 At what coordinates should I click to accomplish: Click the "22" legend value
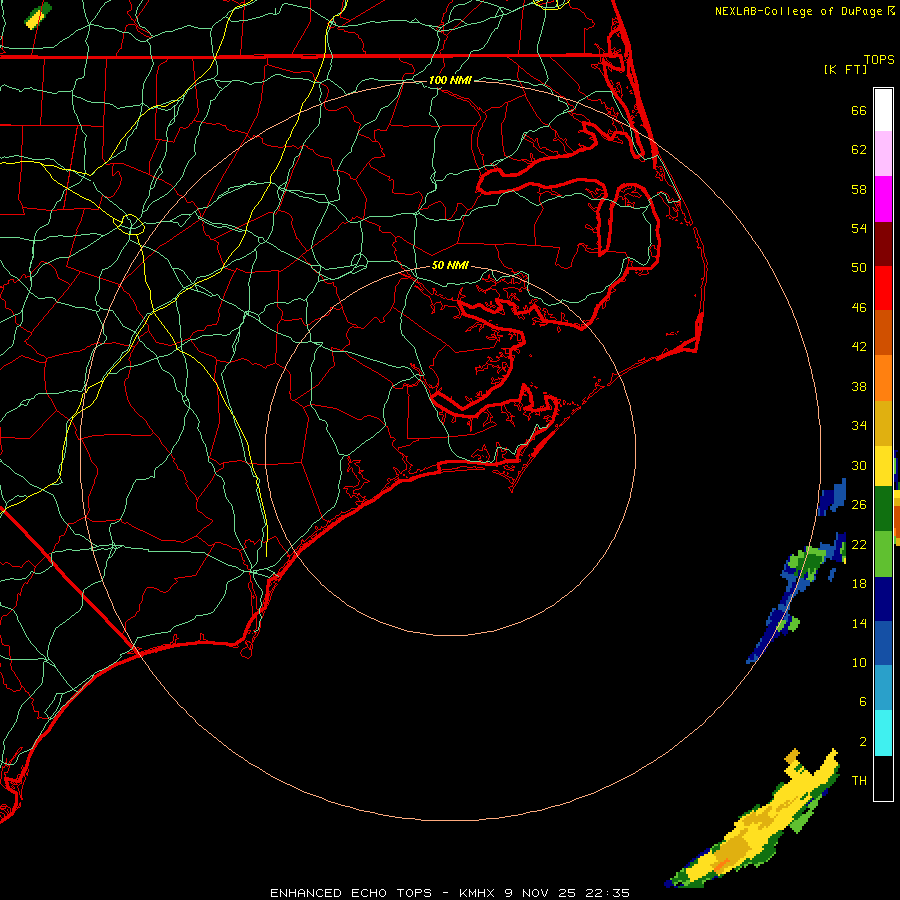859,544
